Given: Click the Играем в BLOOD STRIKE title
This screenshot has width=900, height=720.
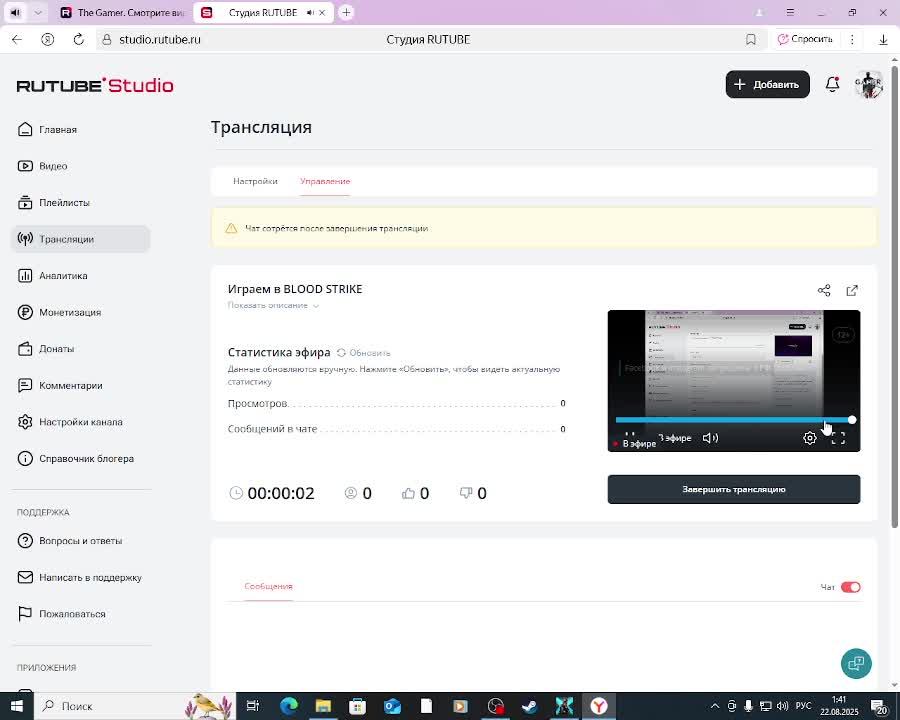Looking at the screenshot, I should [295, 289].
